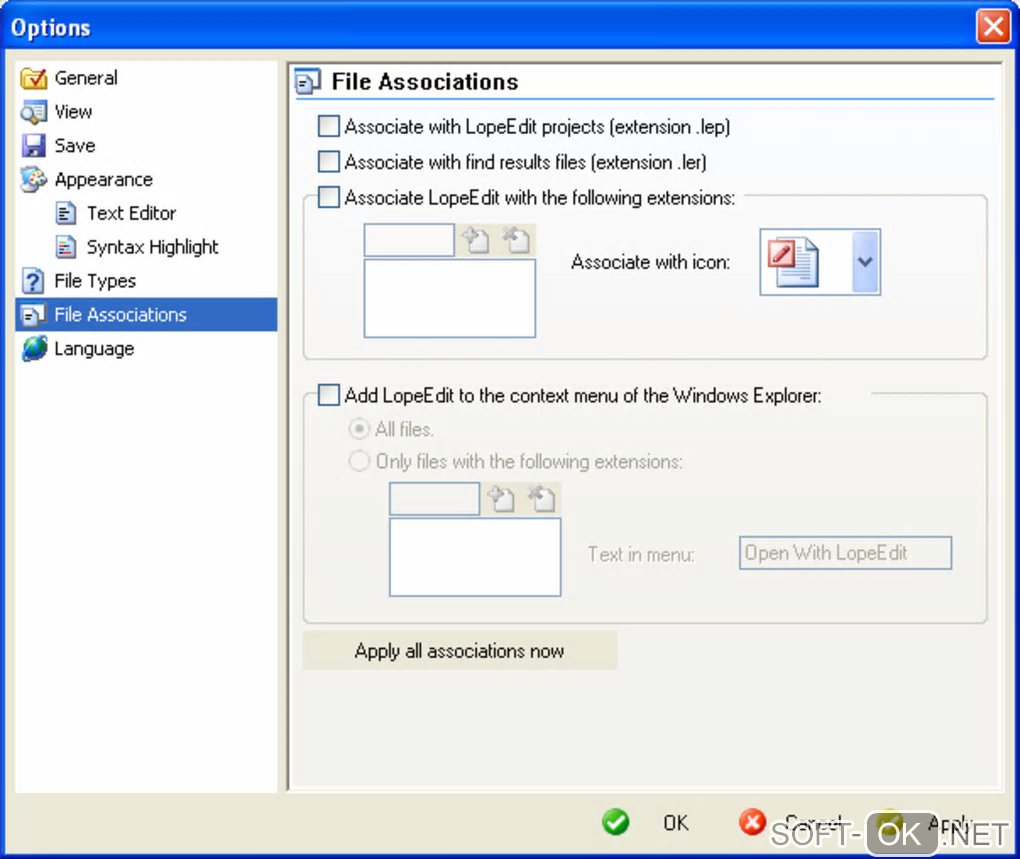This screenshot has height=859, width=1020.
Task: Click the context menu extensions list box
Action: [x=475, y=557]
